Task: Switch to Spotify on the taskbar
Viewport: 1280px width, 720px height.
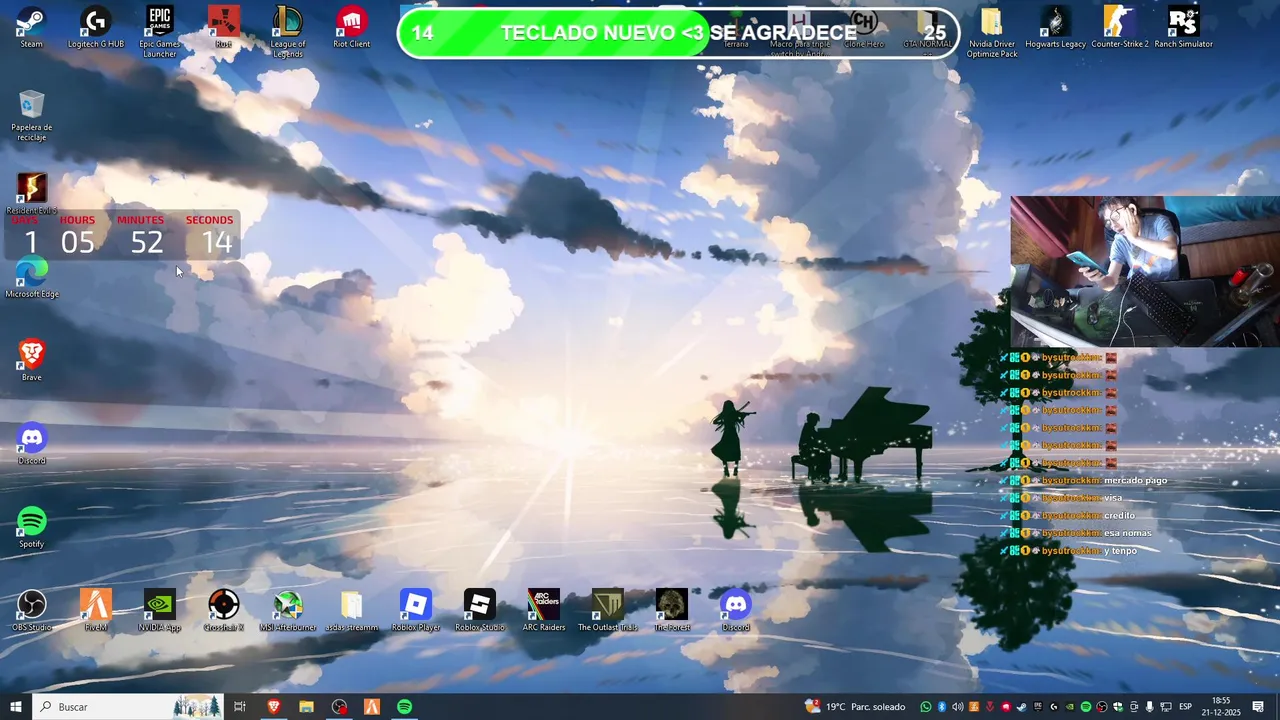Action: click(x=404, y=707)
